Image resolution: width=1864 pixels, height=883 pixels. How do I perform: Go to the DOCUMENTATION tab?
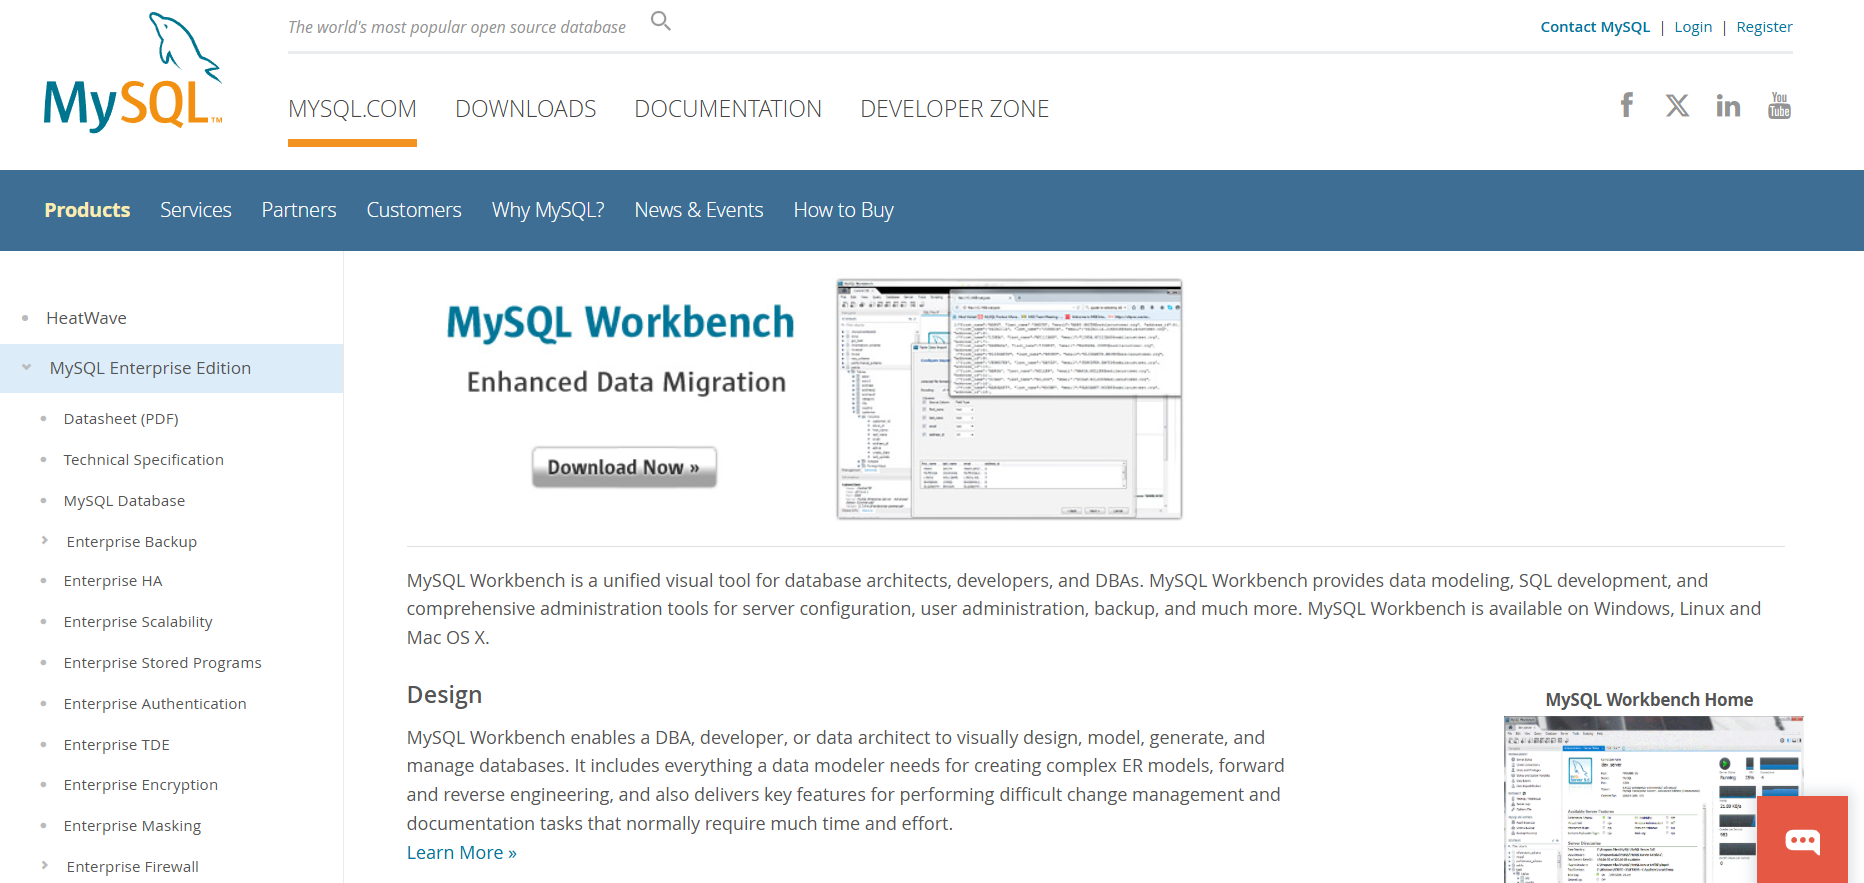[728, 109]
